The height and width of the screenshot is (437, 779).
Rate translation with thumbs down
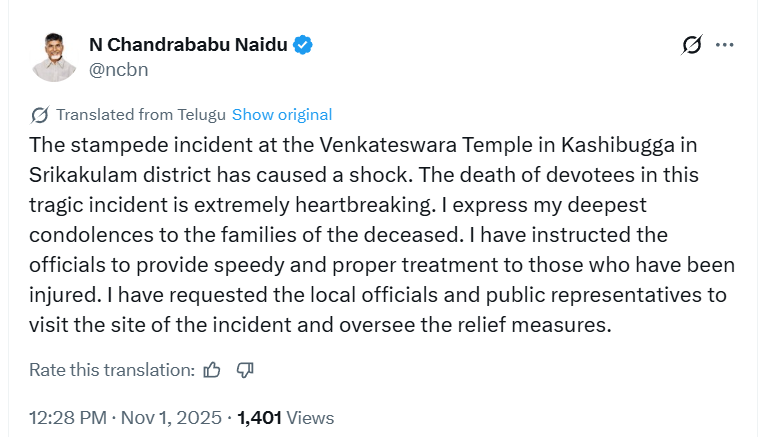point(245,370)
